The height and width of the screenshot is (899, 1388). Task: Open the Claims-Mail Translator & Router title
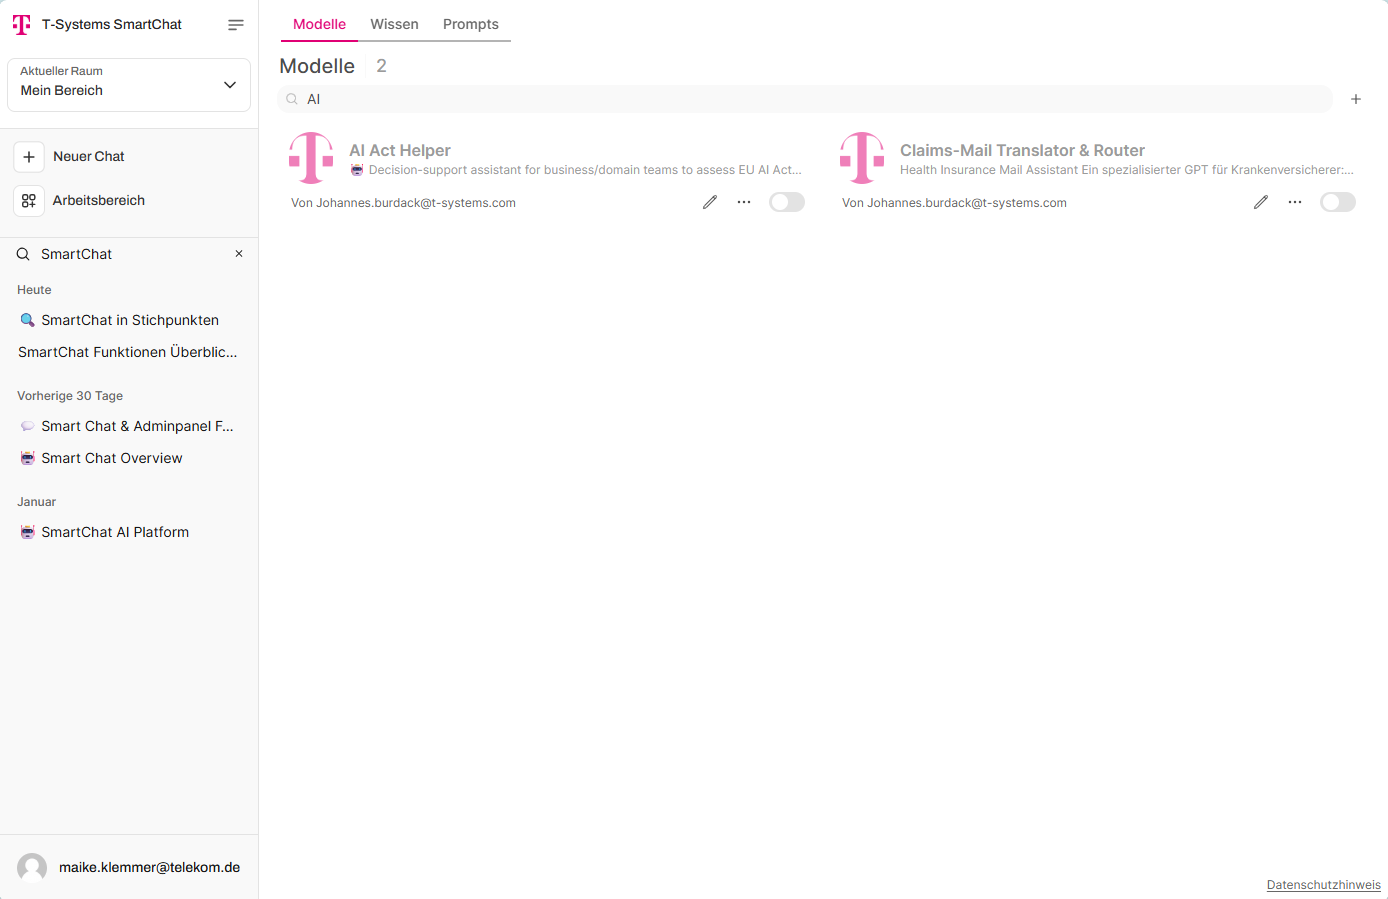pyautogui.click(x=1022, y=150)
